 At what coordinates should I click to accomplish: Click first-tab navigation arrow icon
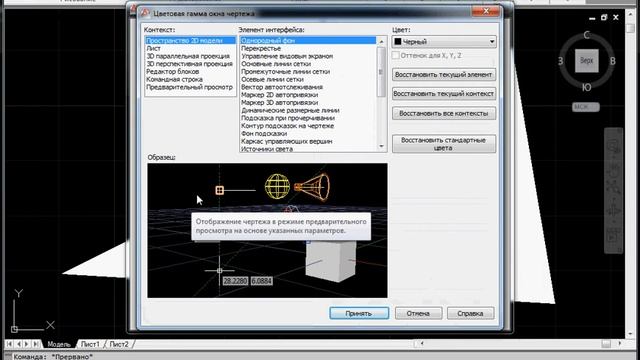click(x=9, y=344)
